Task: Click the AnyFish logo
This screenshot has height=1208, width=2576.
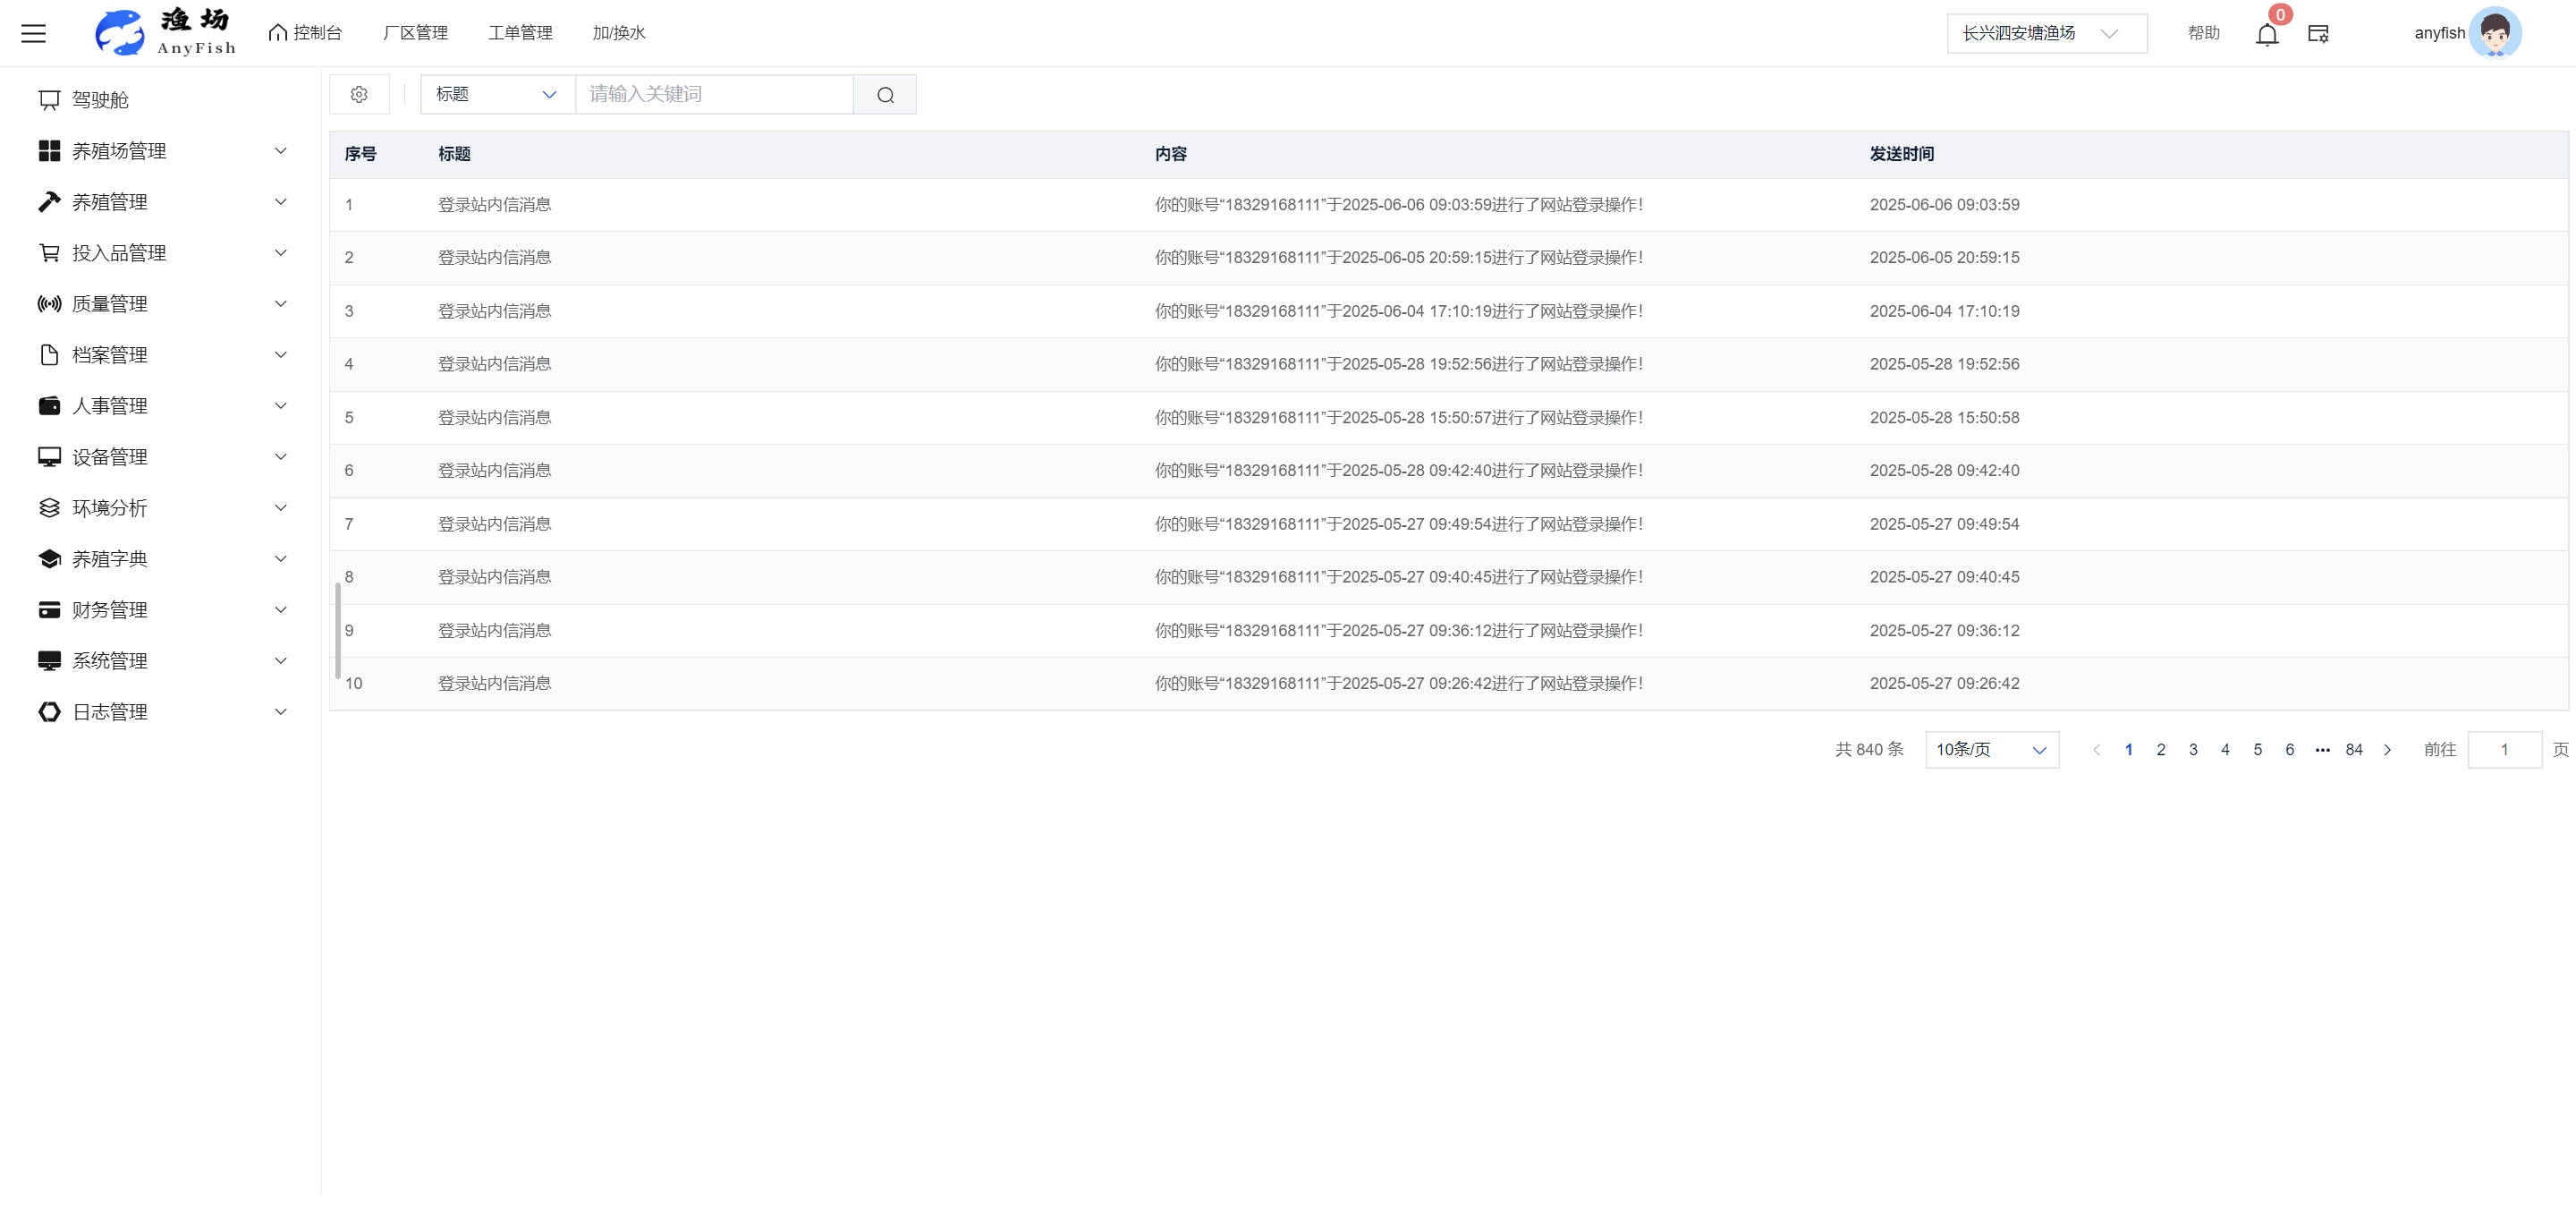Action: point(165,32)
